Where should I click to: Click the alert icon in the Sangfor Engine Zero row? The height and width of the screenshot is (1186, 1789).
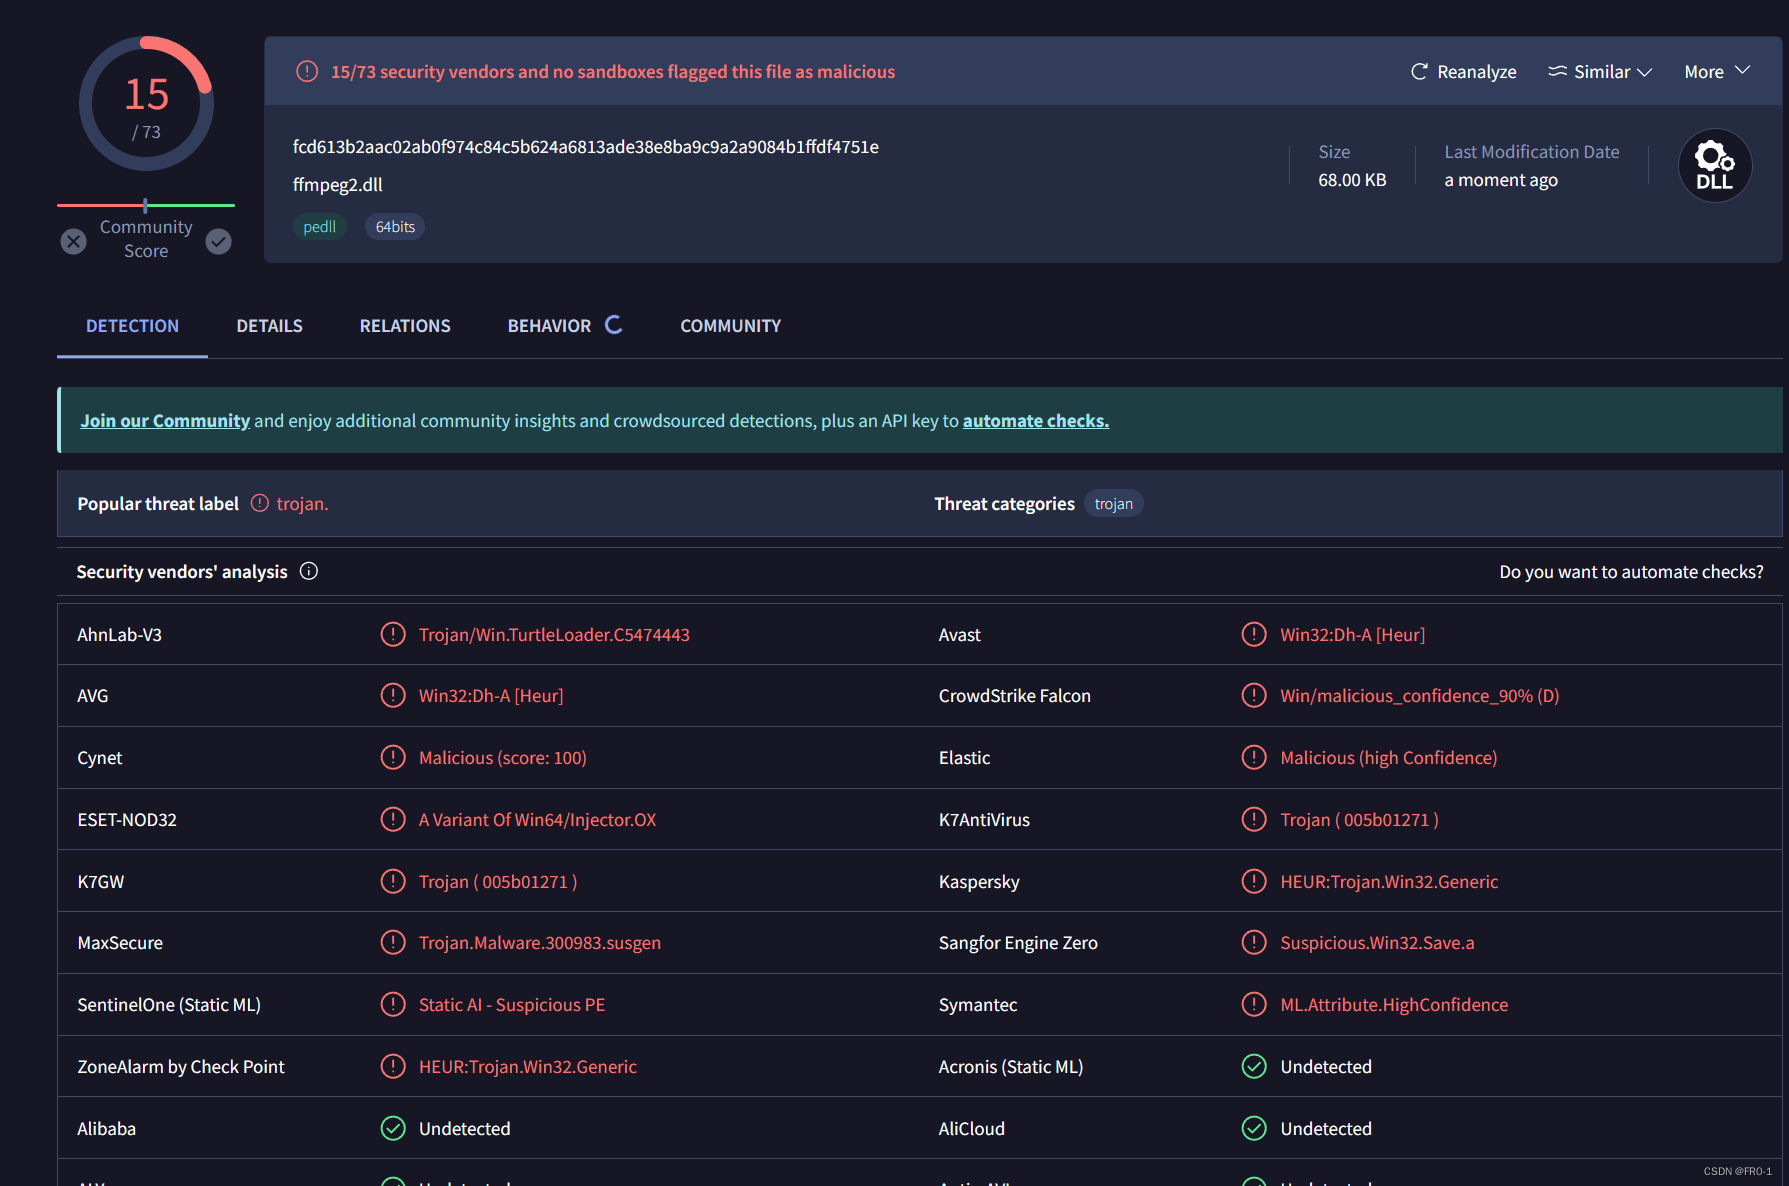(x=1254, y=942)
